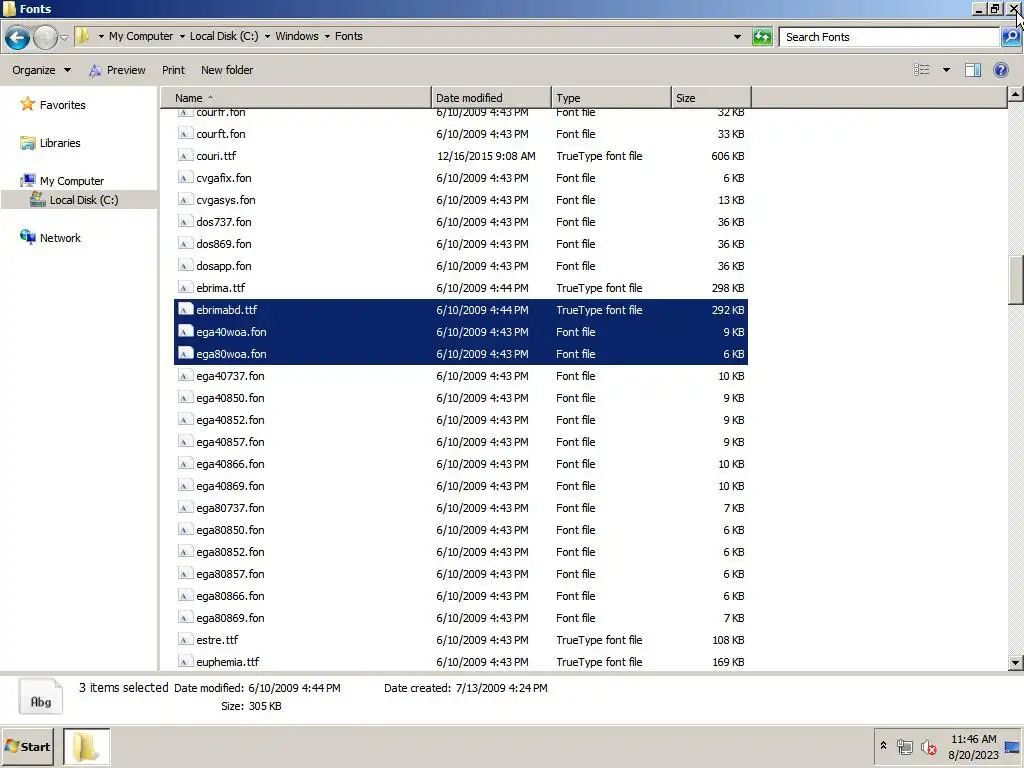Viewport: 1024px width, 768px height.
Task: Expand dropdown arrow after My Computer breadcrumb
Action: click(x=182, y=37)
